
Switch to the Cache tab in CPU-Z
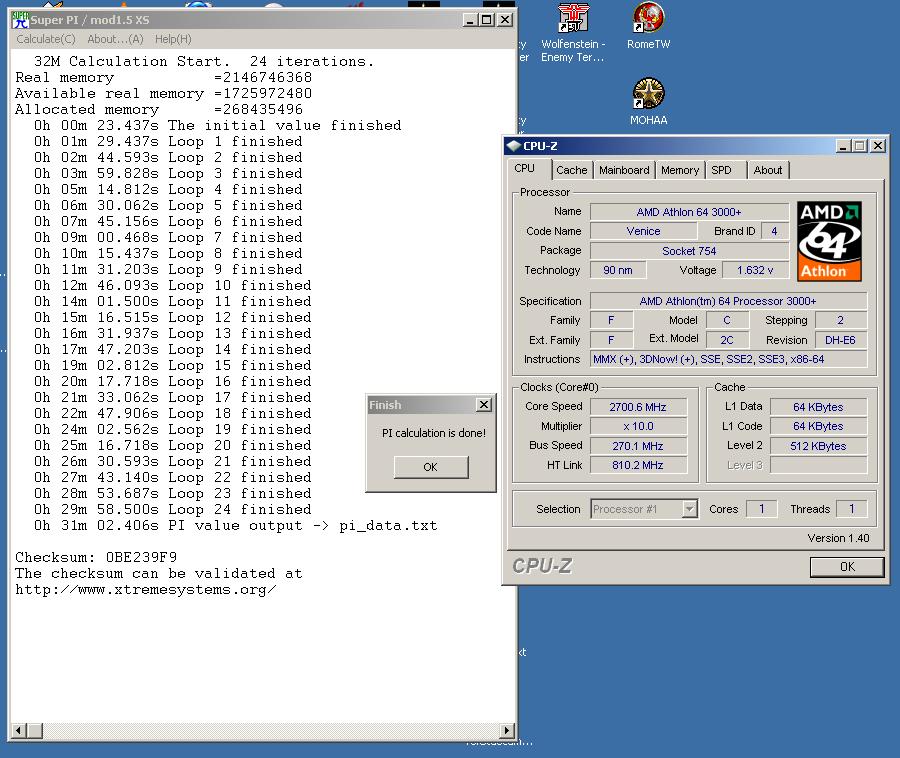pos(572,170)
